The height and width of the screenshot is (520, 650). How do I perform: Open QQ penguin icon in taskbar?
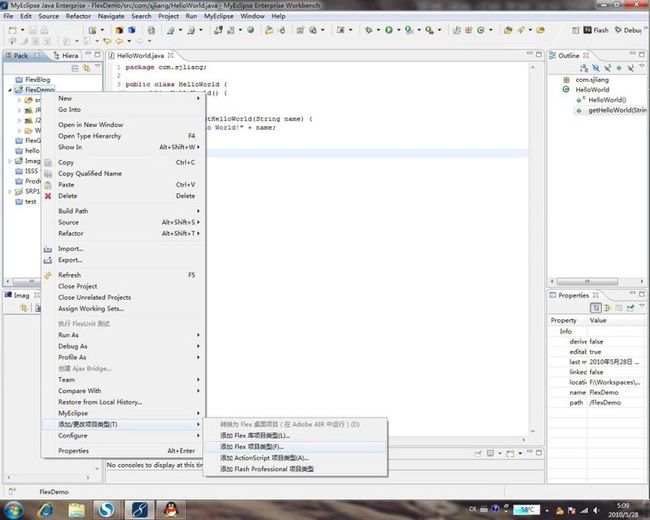click(171, 510)
